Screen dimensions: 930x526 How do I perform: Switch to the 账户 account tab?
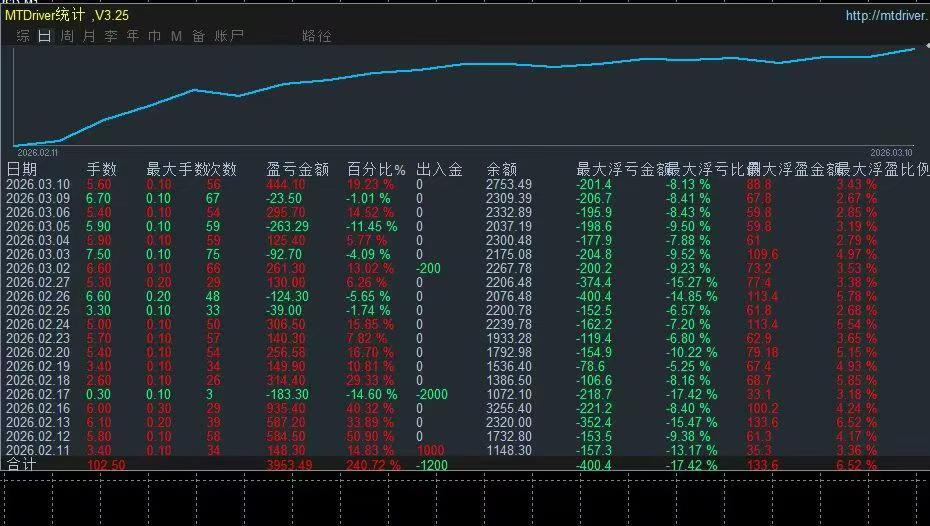coord(229,36)
